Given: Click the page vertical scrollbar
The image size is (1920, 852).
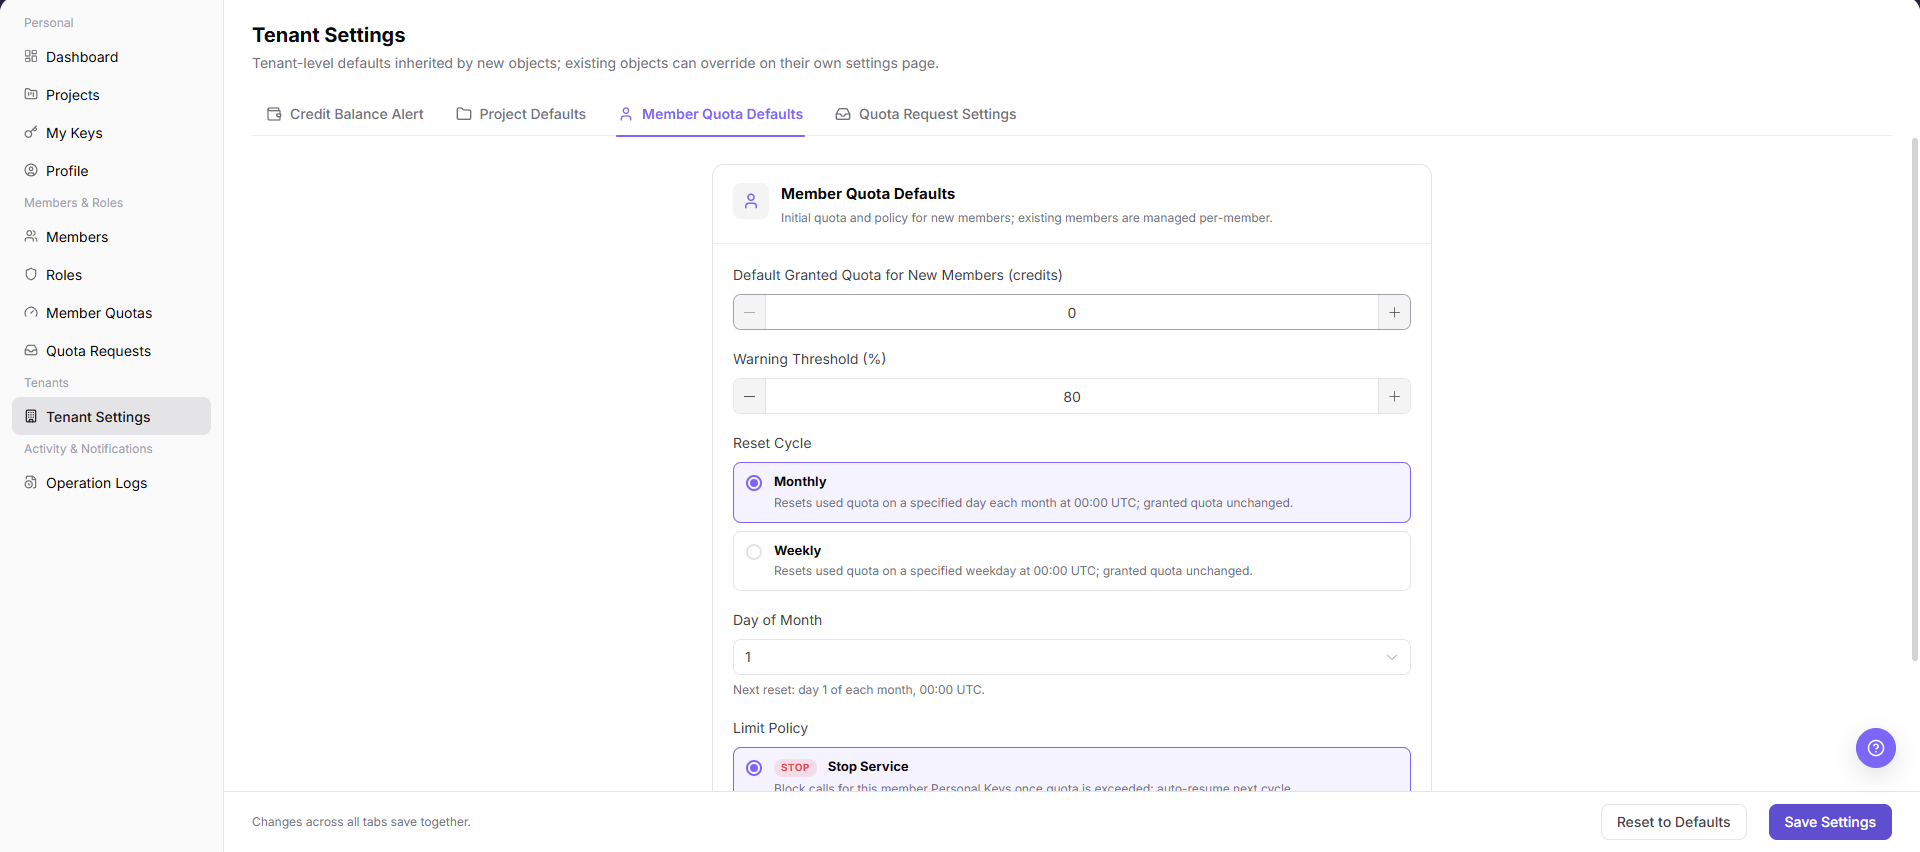Looking at the screenshot, I should tap(1914, 400).
